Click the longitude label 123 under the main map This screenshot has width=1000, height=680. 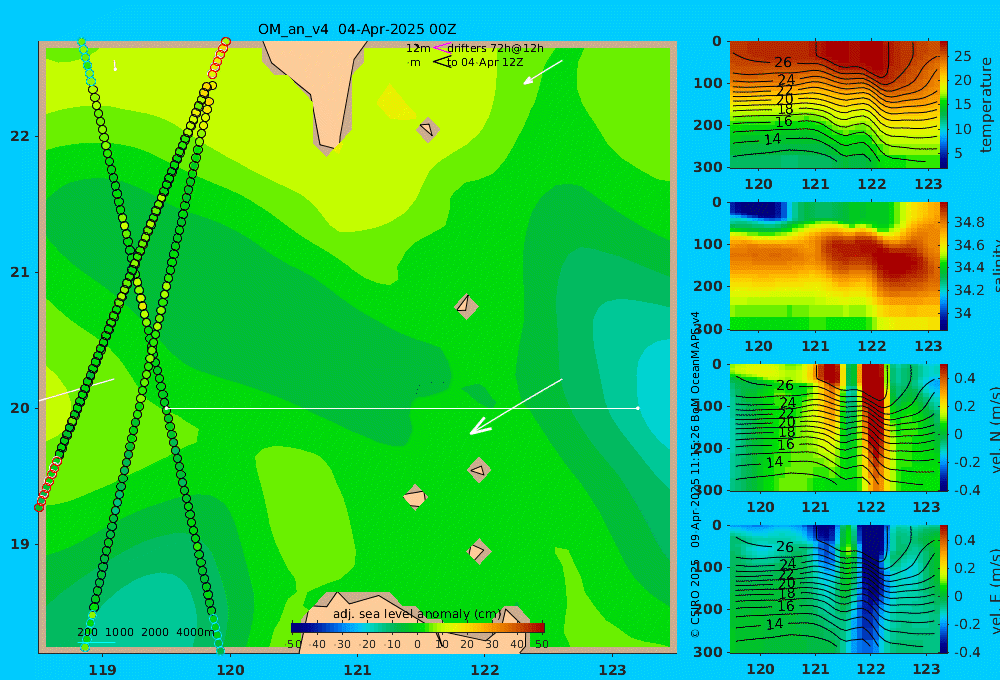click(613, 670)
